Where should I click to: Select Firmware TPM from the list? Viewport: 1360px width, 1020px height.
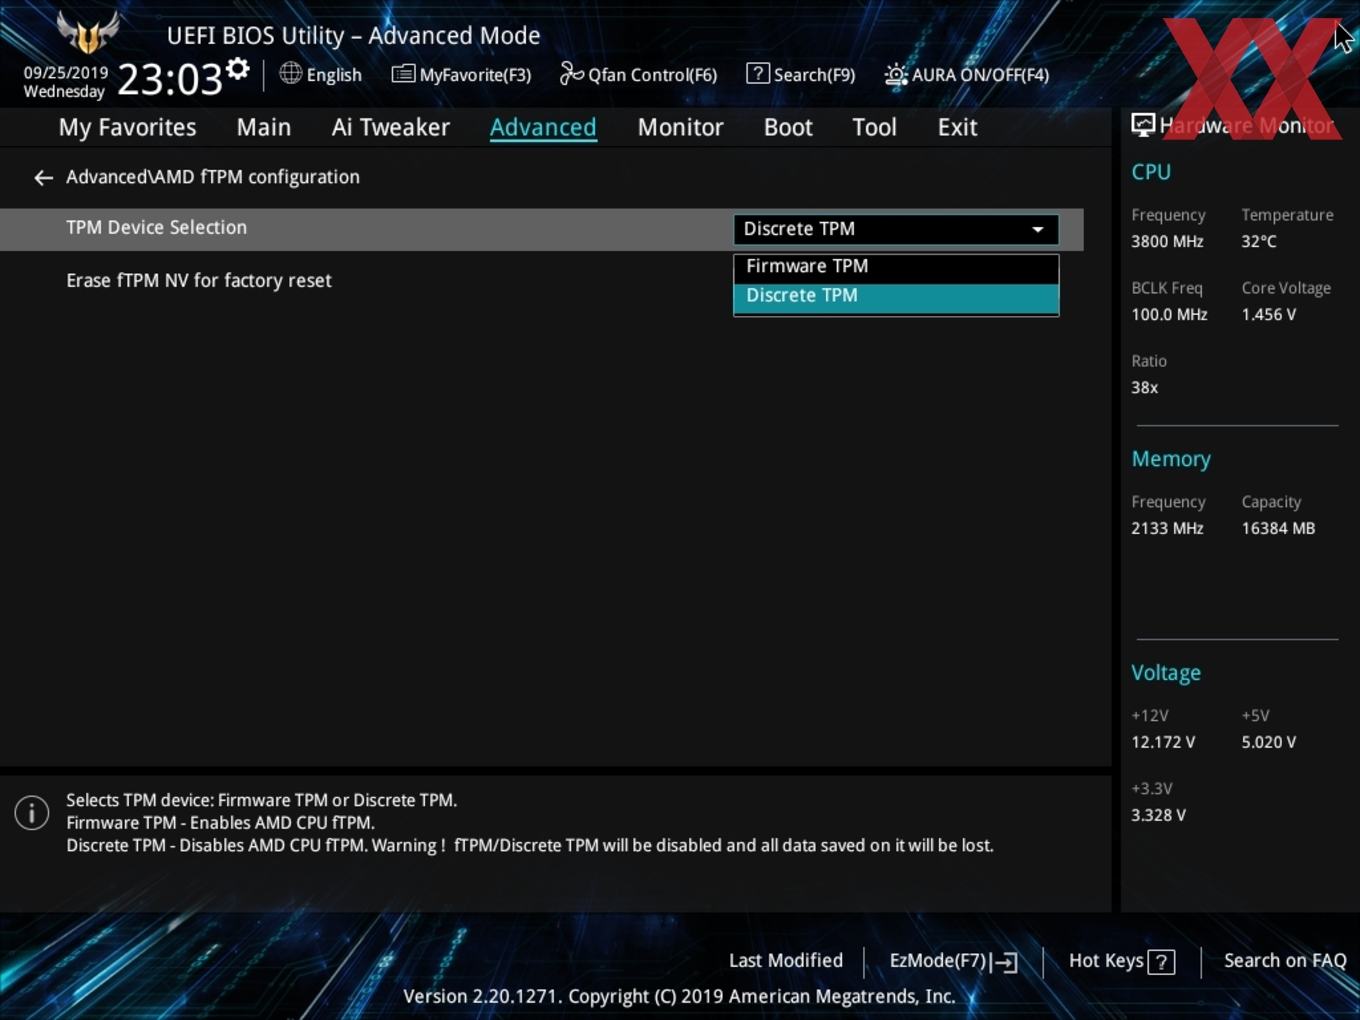896,267
